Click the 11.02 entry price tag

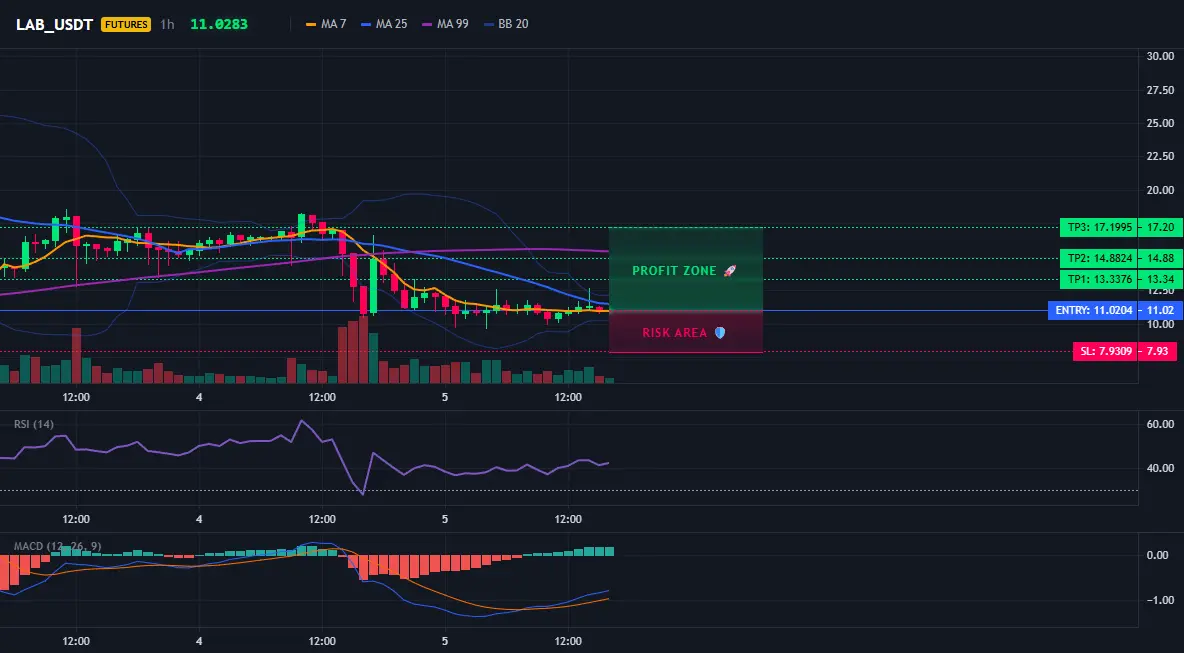click(1161, 310)
